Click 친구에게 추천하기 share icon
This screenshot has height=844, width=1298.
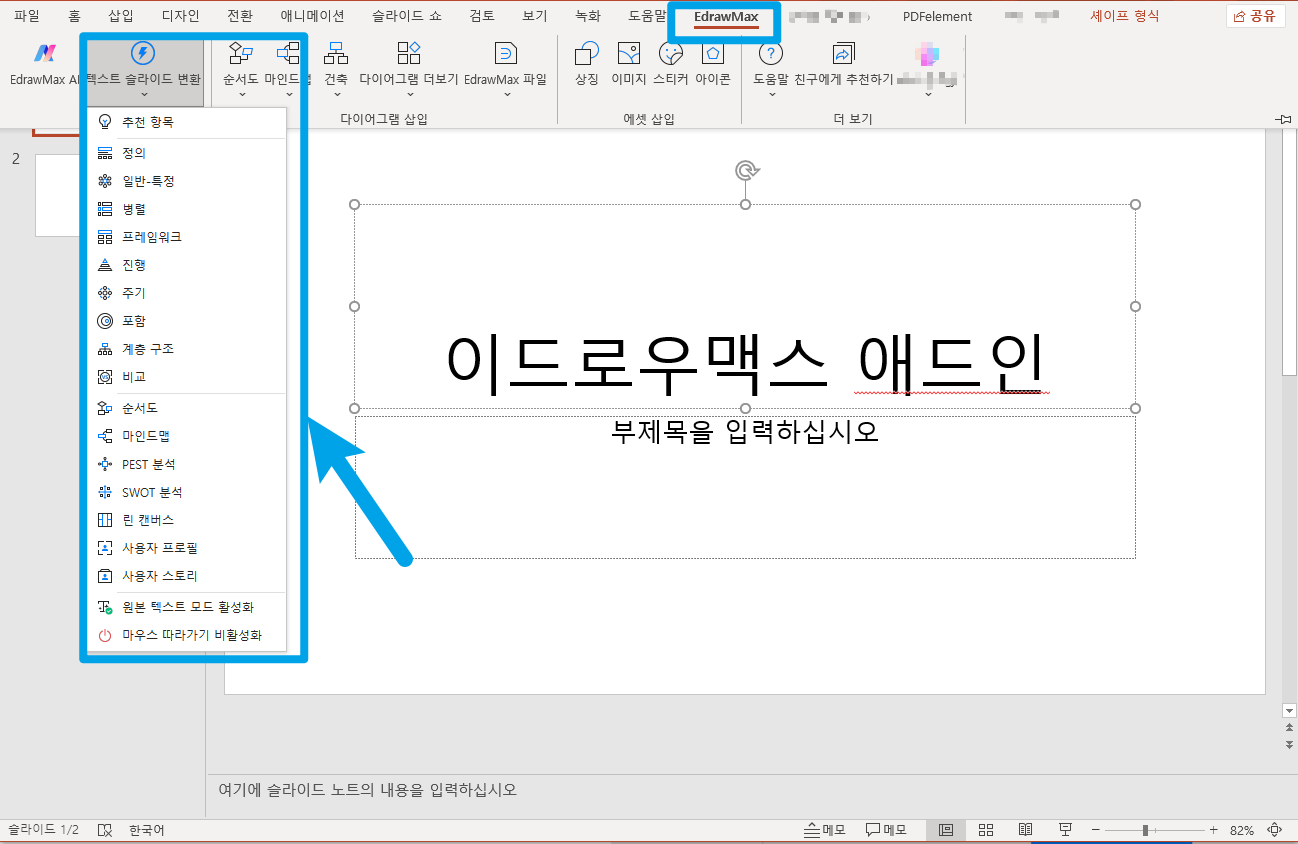(844, 54)
